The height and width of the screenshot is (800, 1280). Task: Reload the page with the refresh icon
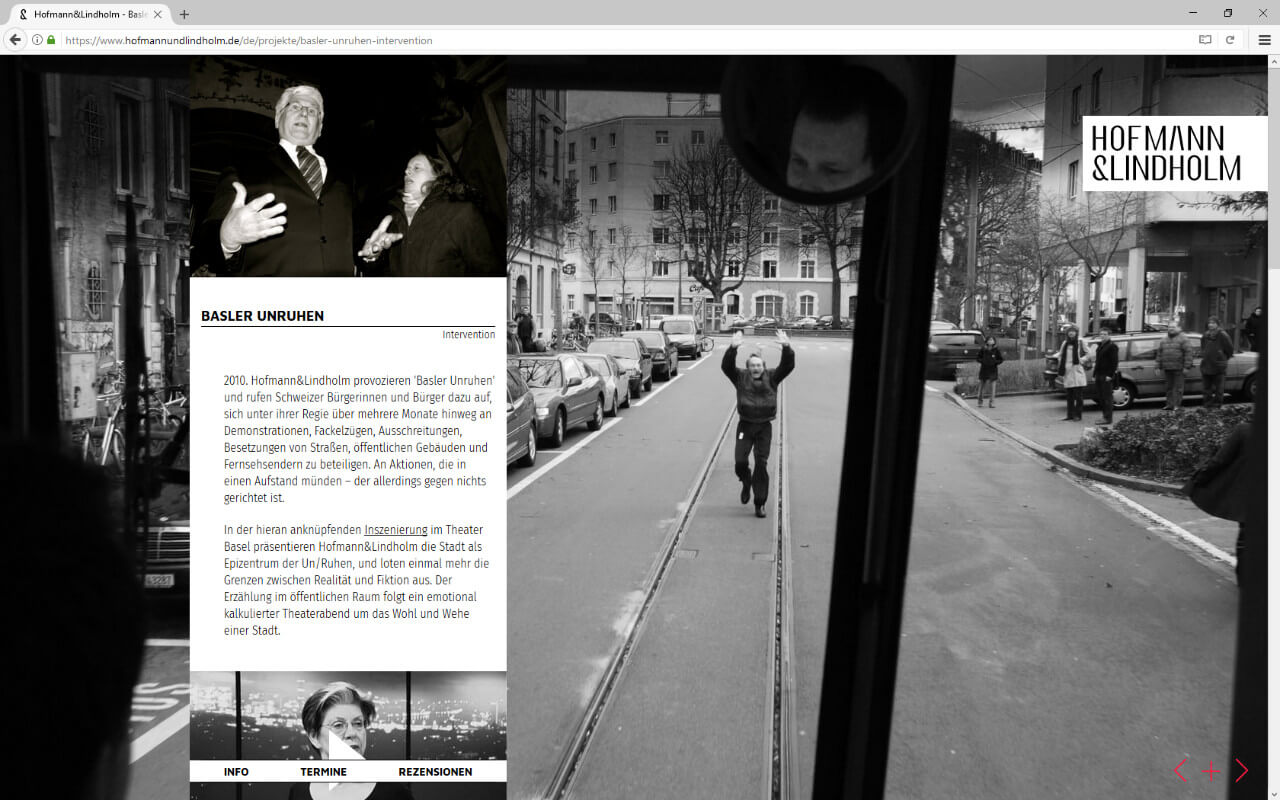coord(1231,40)
